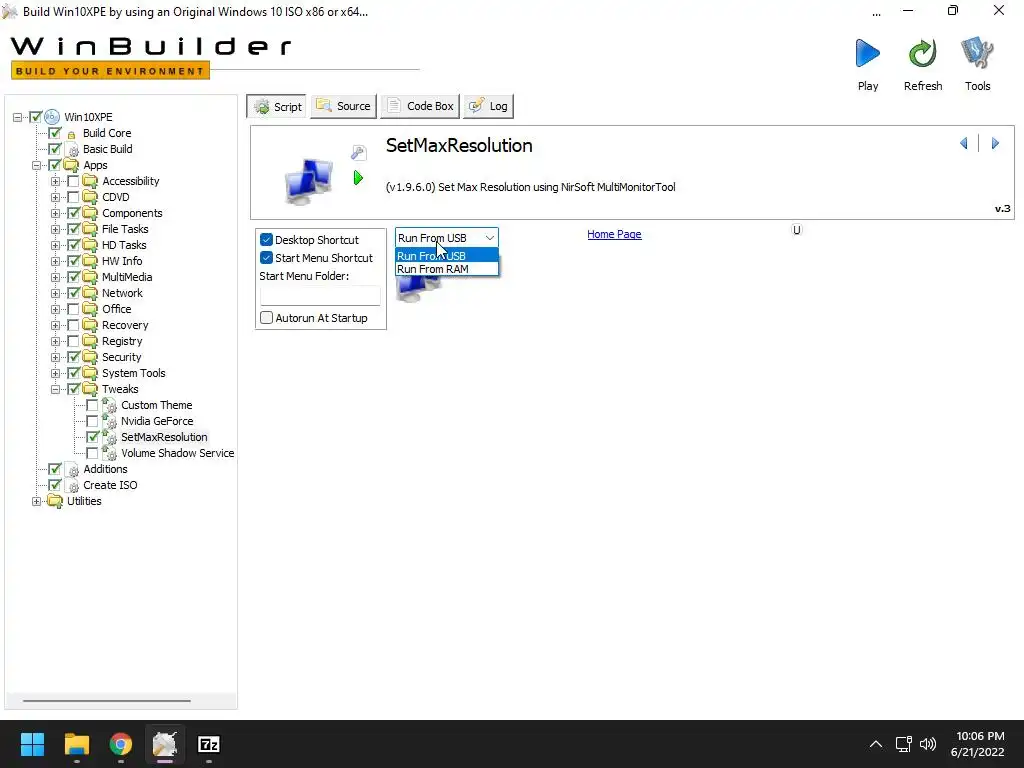Open Chrome from taskbar
The image size is (1024, 768).
pyautogui.click(x=121, y=744)
